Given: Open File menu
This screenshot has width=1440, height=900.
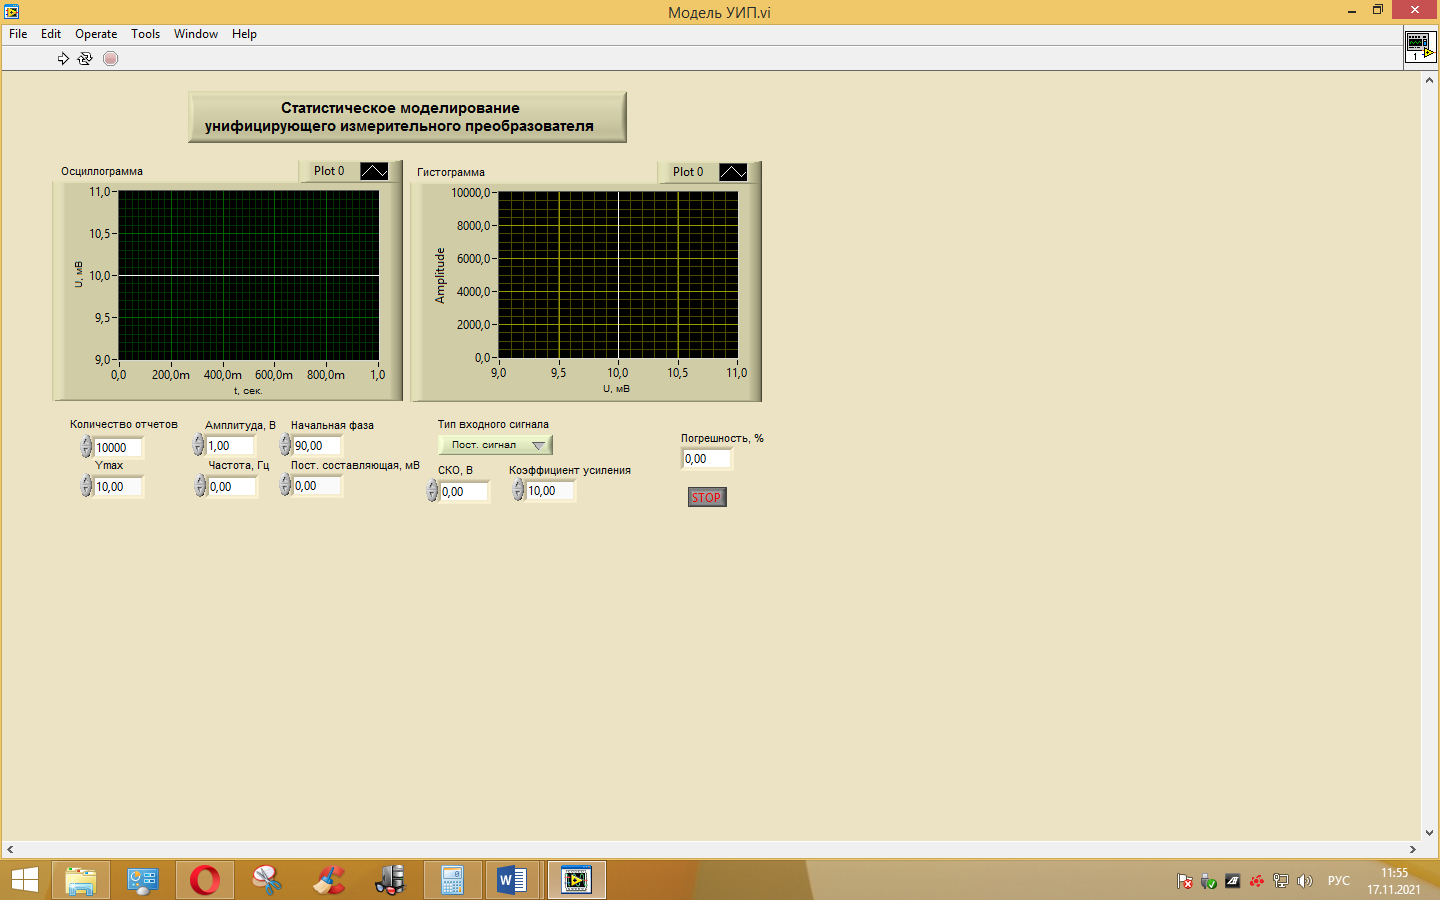Looking at the screenshot, I should click(x=18, y=34).
